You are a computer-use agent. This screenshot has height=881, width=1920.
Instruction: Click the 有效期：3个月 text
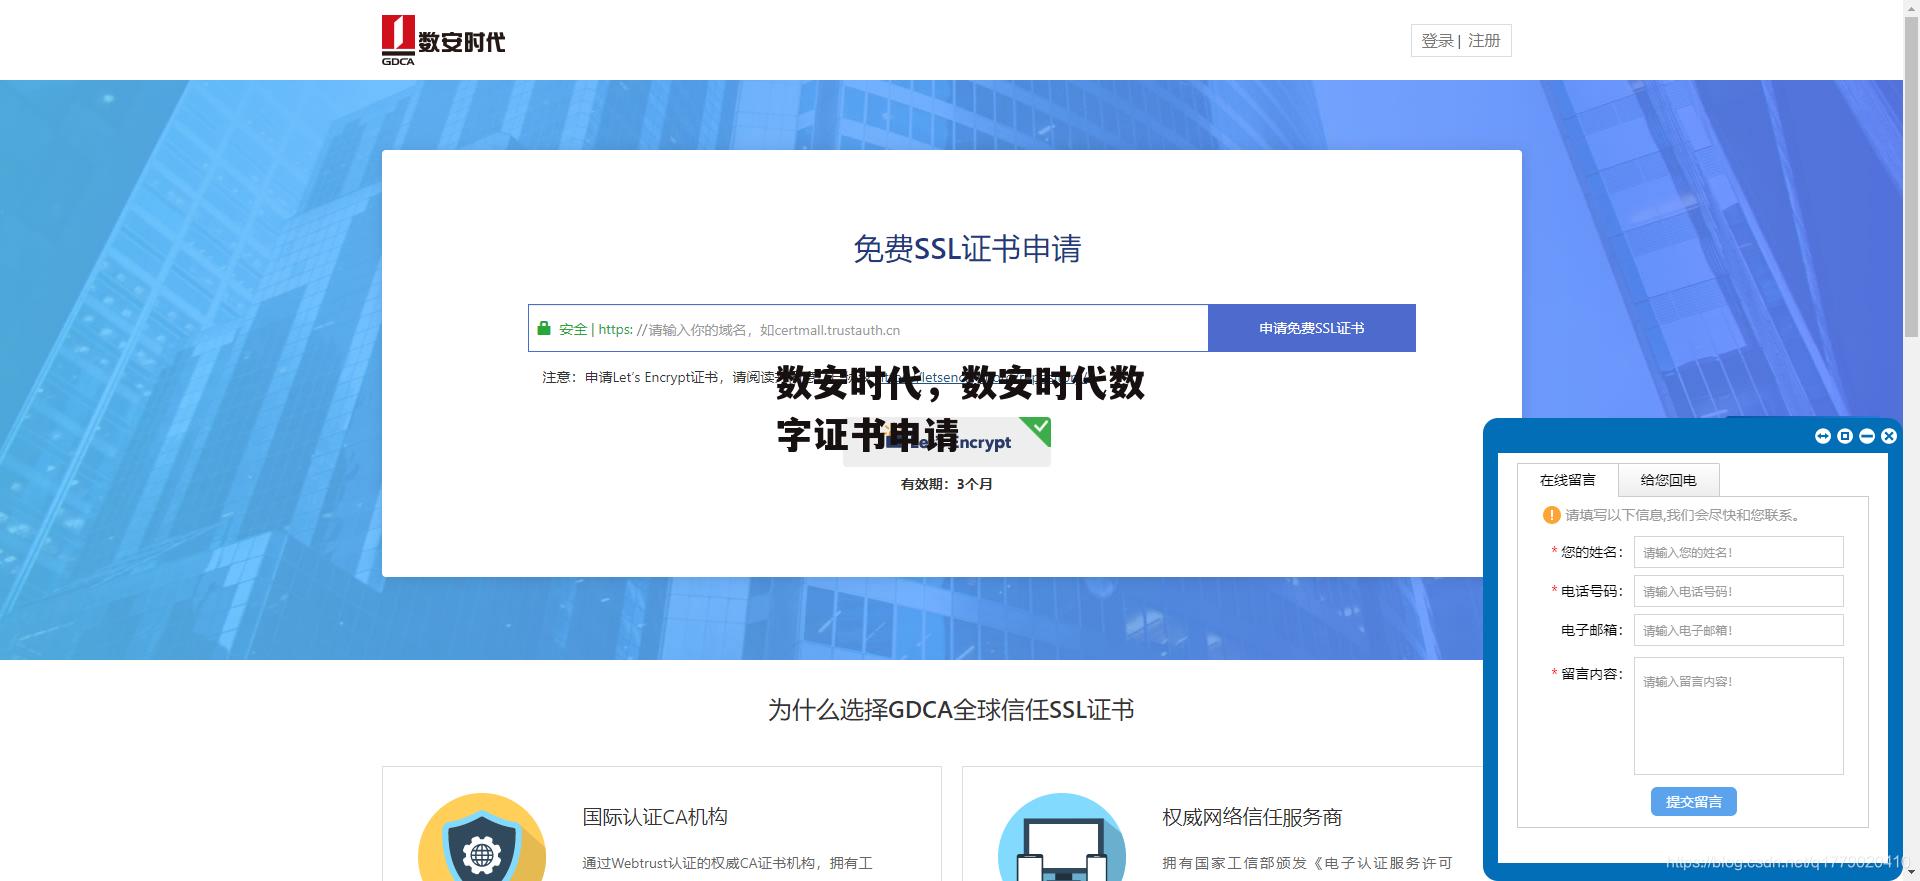[946, 484]
